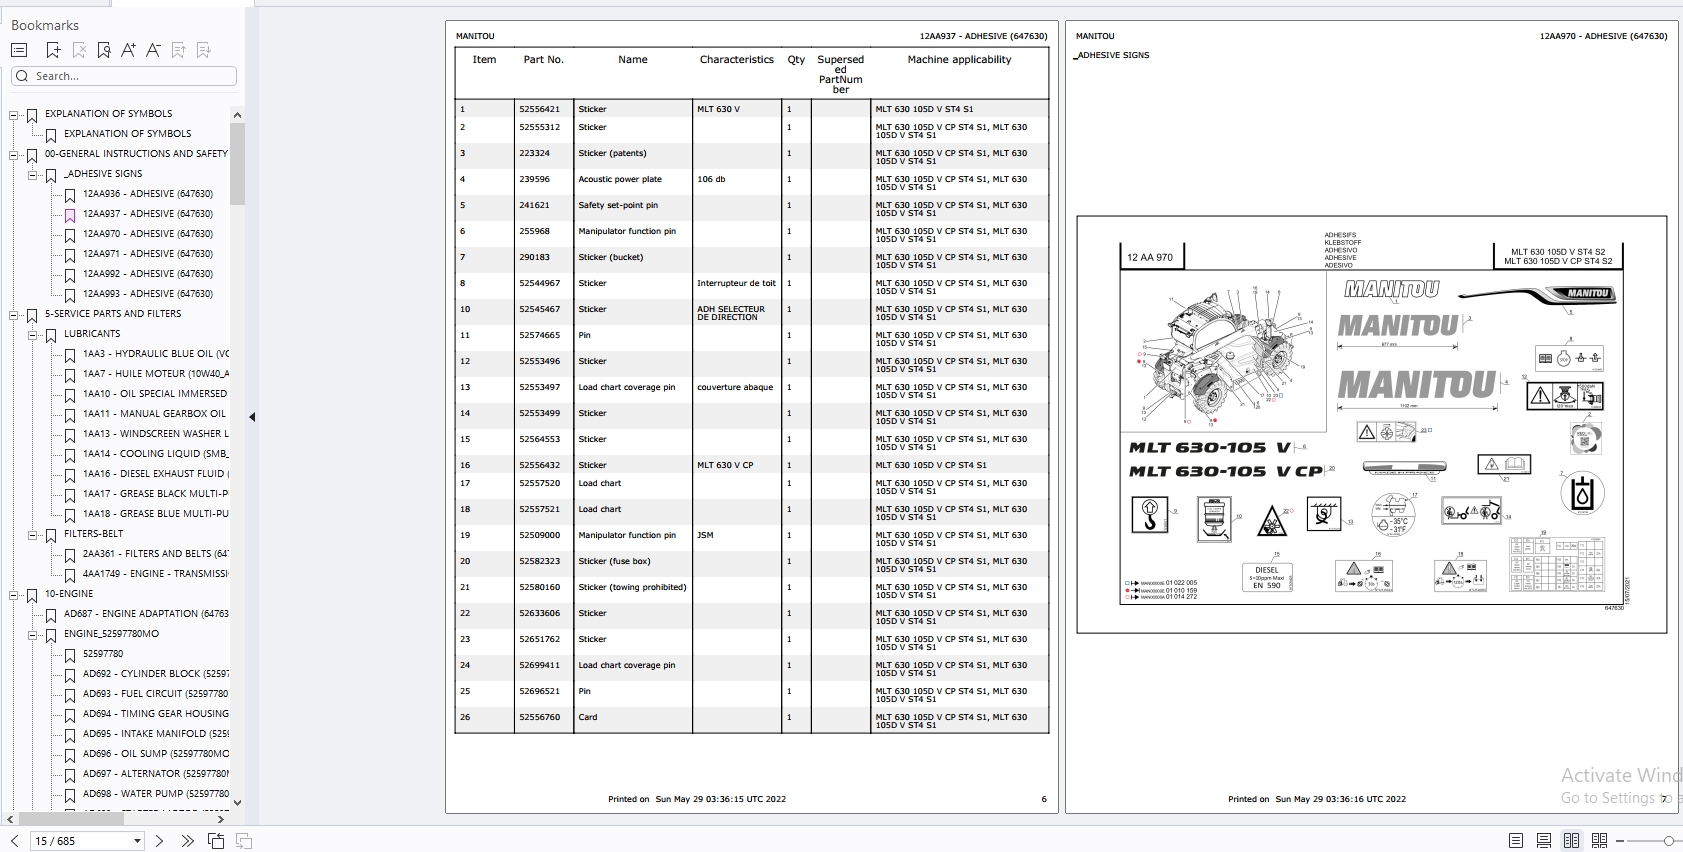Switch to continuous scrolling view icon
Viewport: 1683px width, 852px height.
click(1544, 841)
